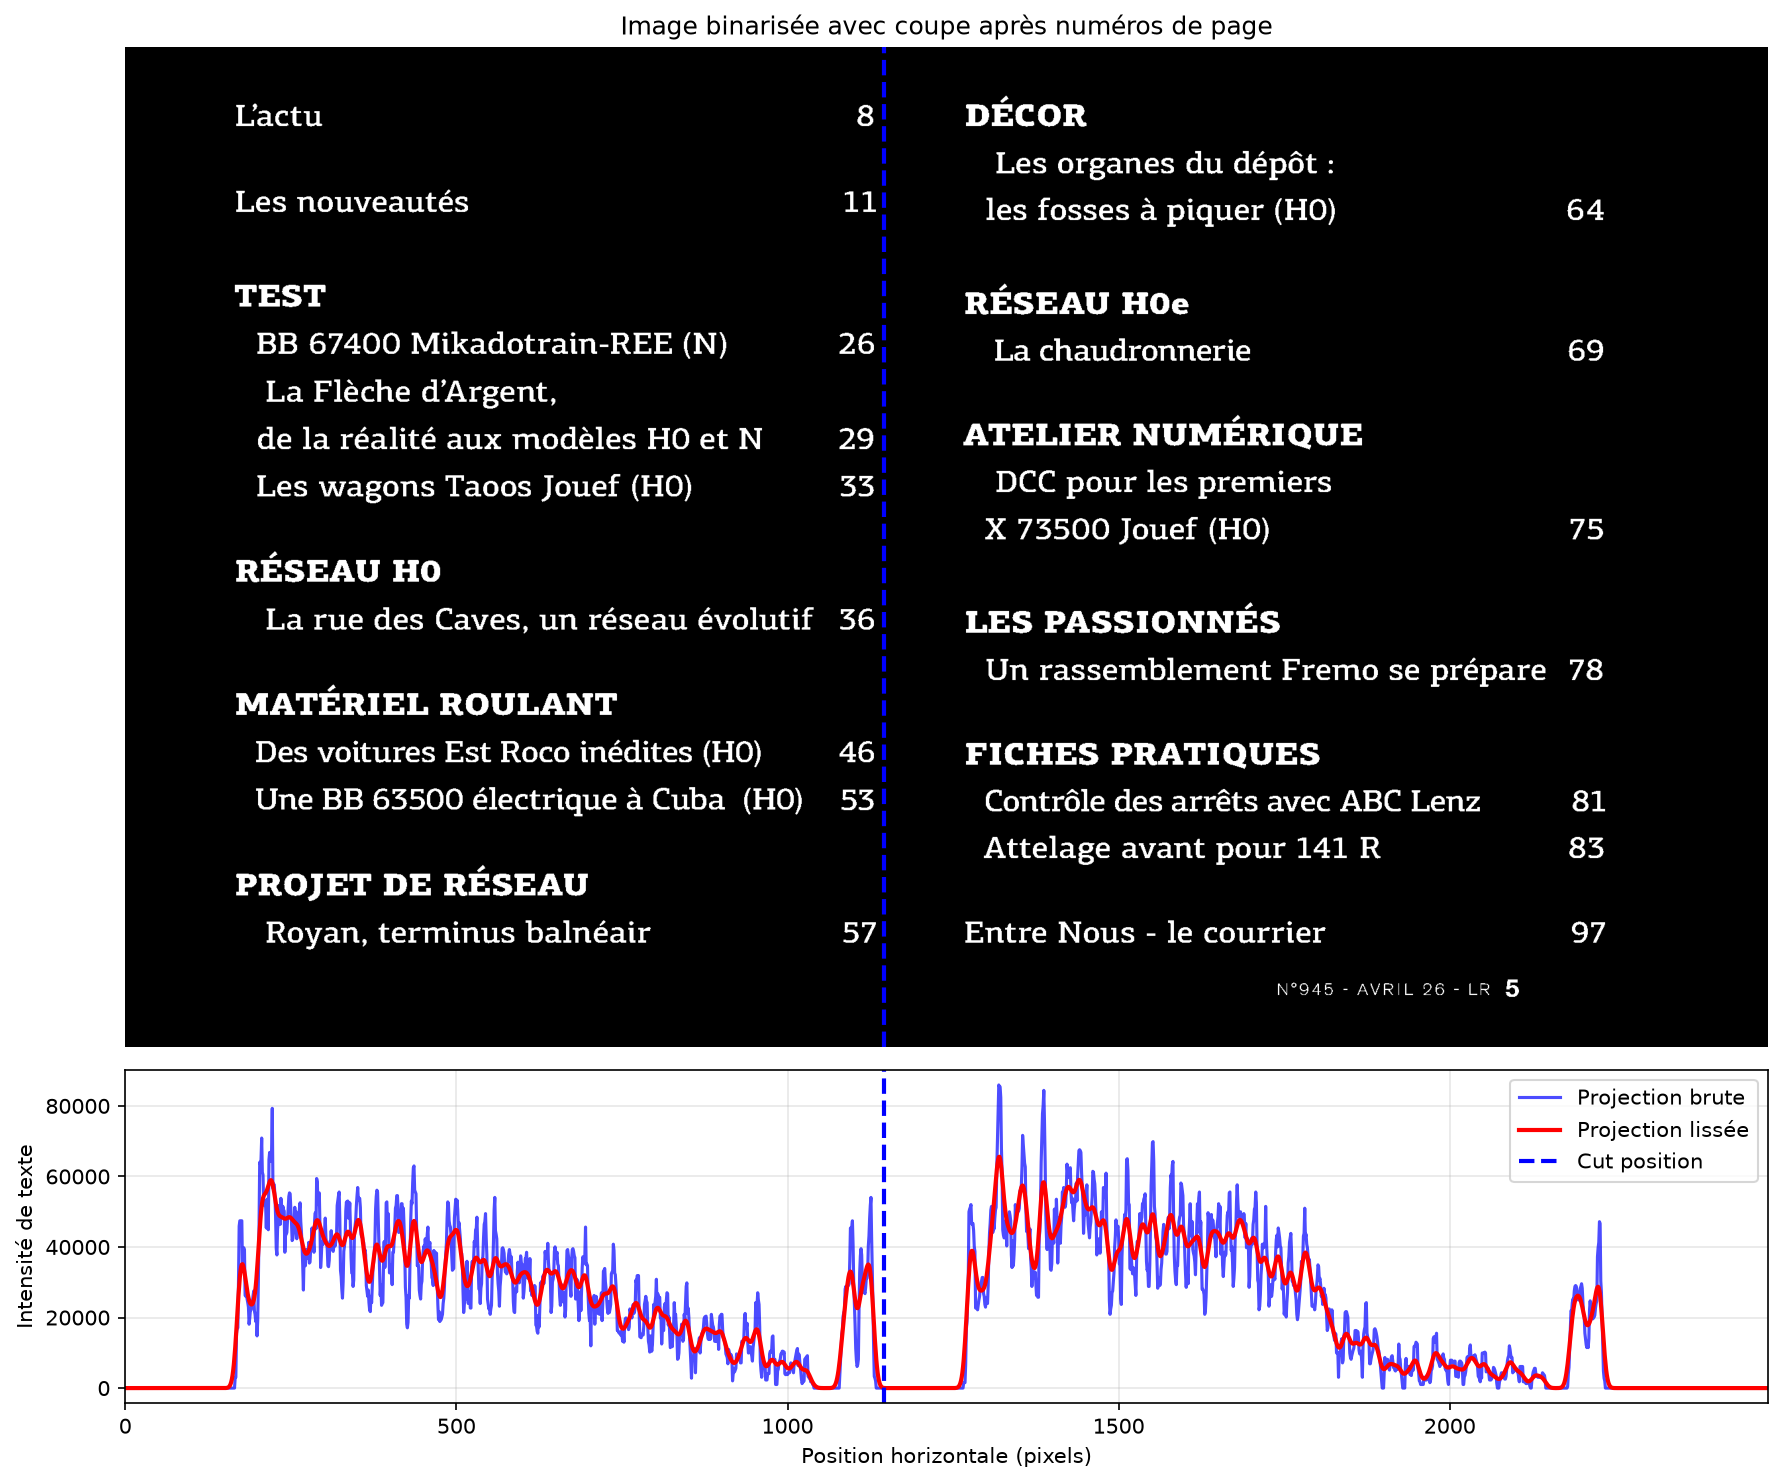Click the y-axis label 'Intensité de texte'

pos(26,1236)
